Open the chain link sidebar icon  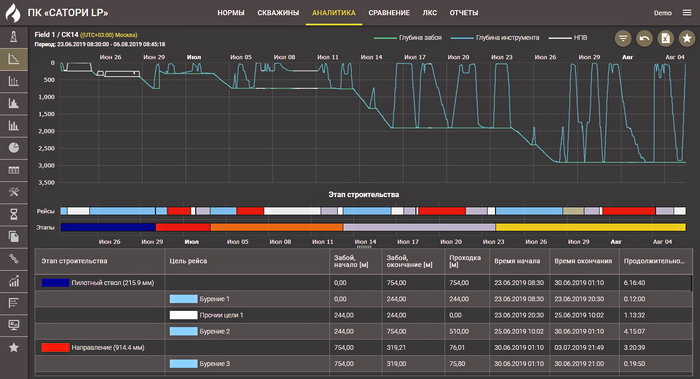click(x=14, y=258)
